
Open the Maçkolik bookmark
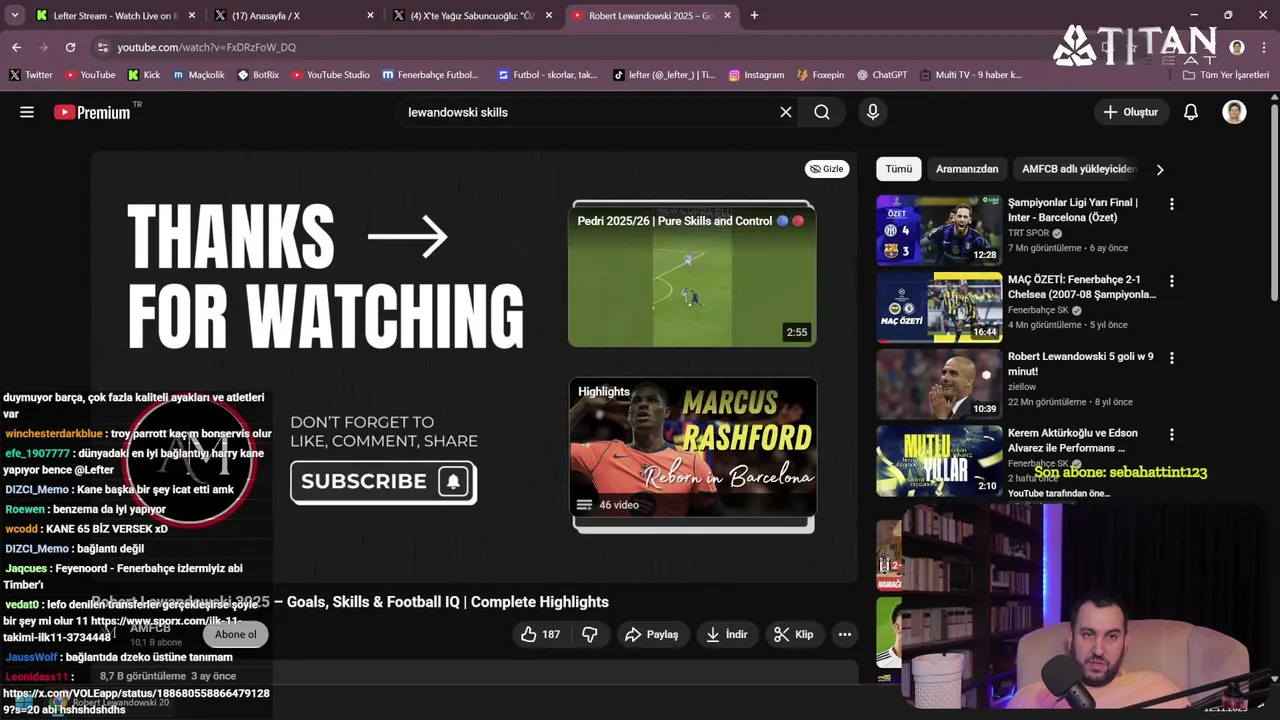pyautogui.click(x=198, y=75)
